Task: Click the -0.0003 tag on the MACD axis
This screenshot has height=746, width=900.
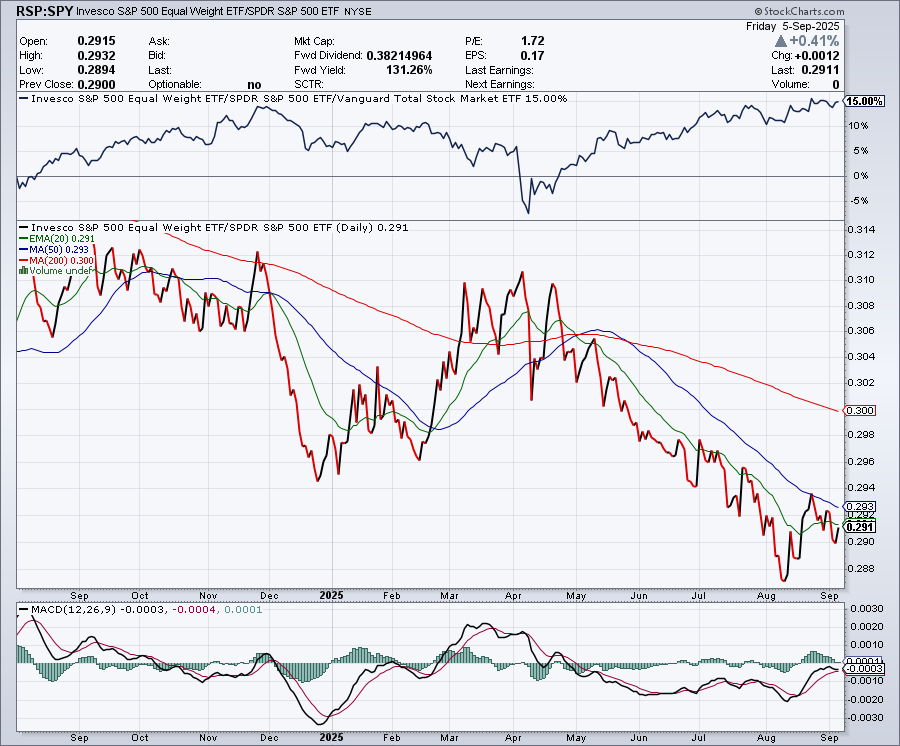Action: coord(865,669)
